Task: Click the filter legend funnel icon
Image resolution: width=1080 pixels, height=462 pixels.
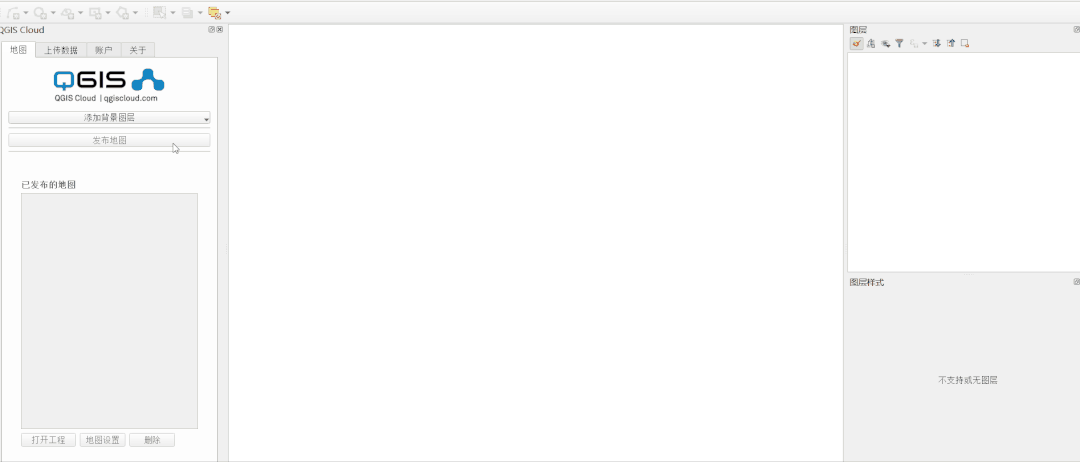Action: point(899,43)
